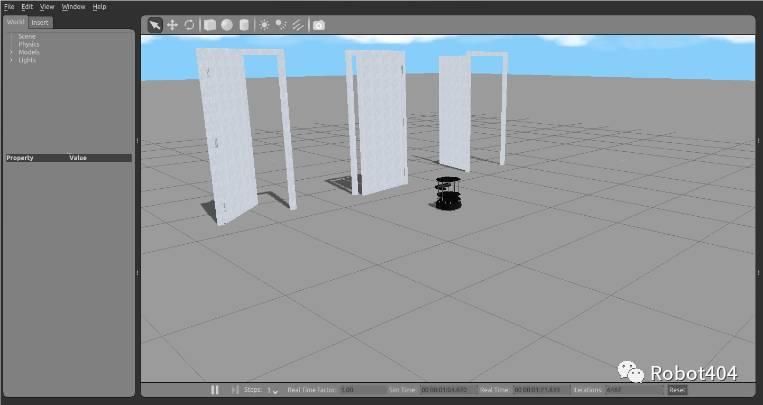Take a screenshot with camera icon
763x405 pixels.
point(319,25)
